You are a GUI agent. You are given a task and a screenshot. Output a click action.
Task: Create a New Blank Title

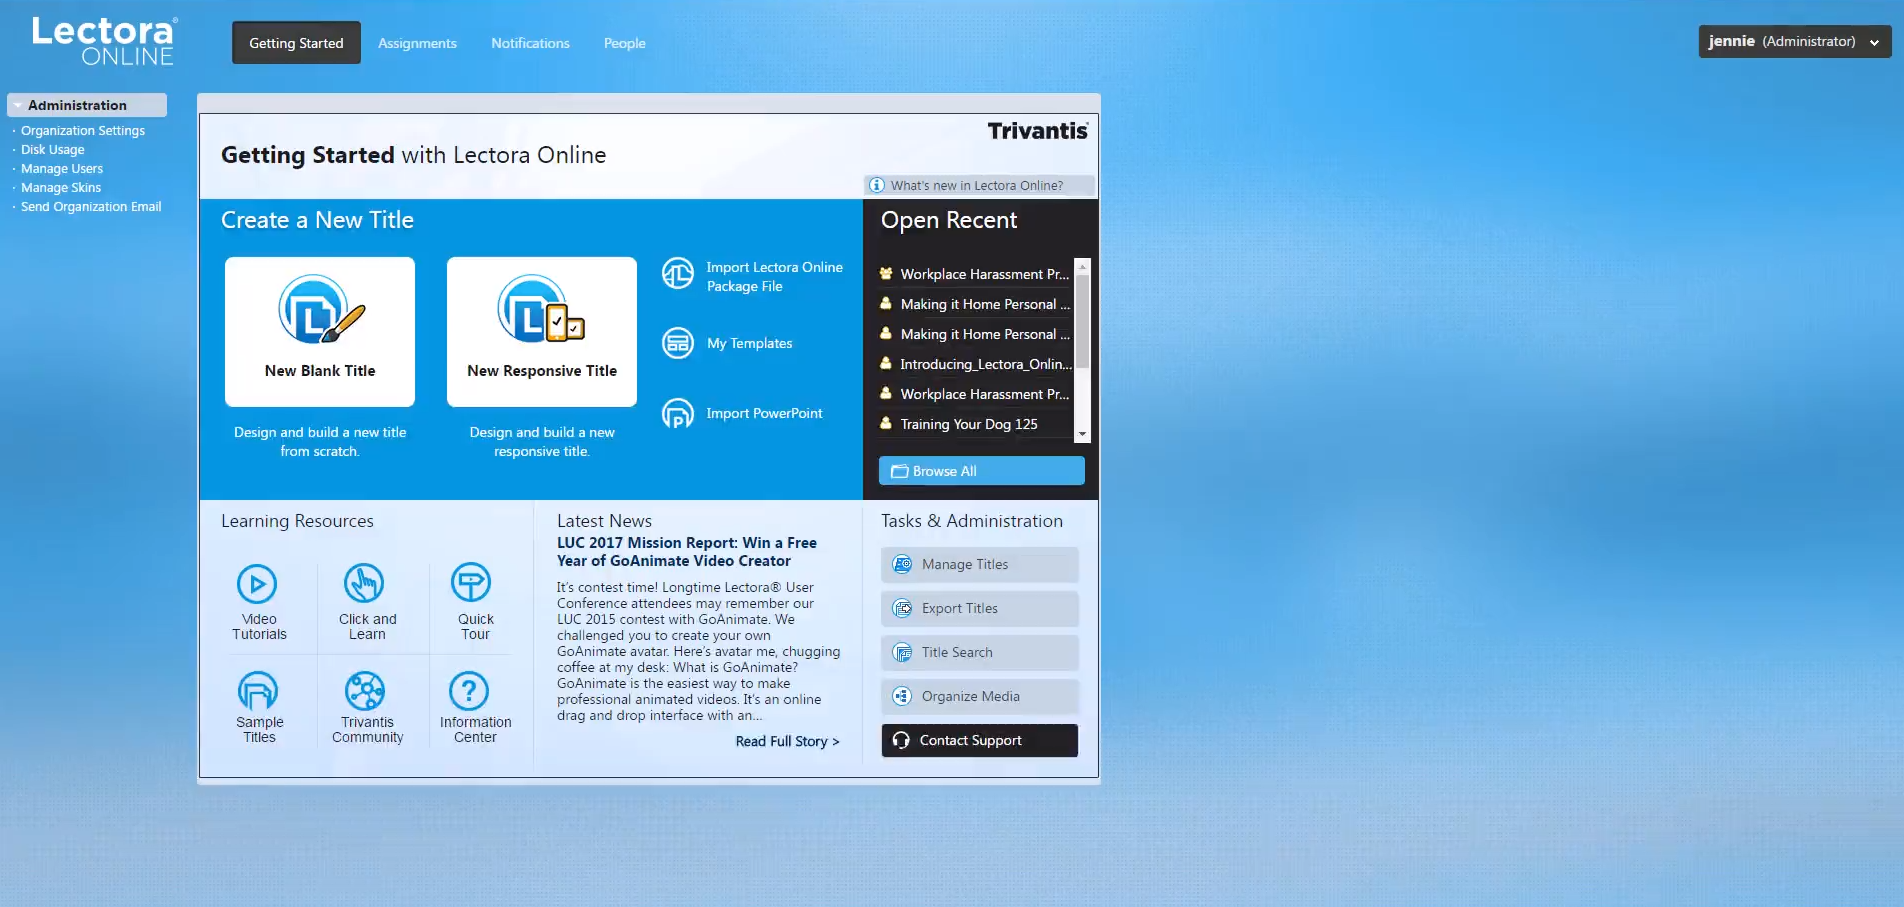click(320, 332)
